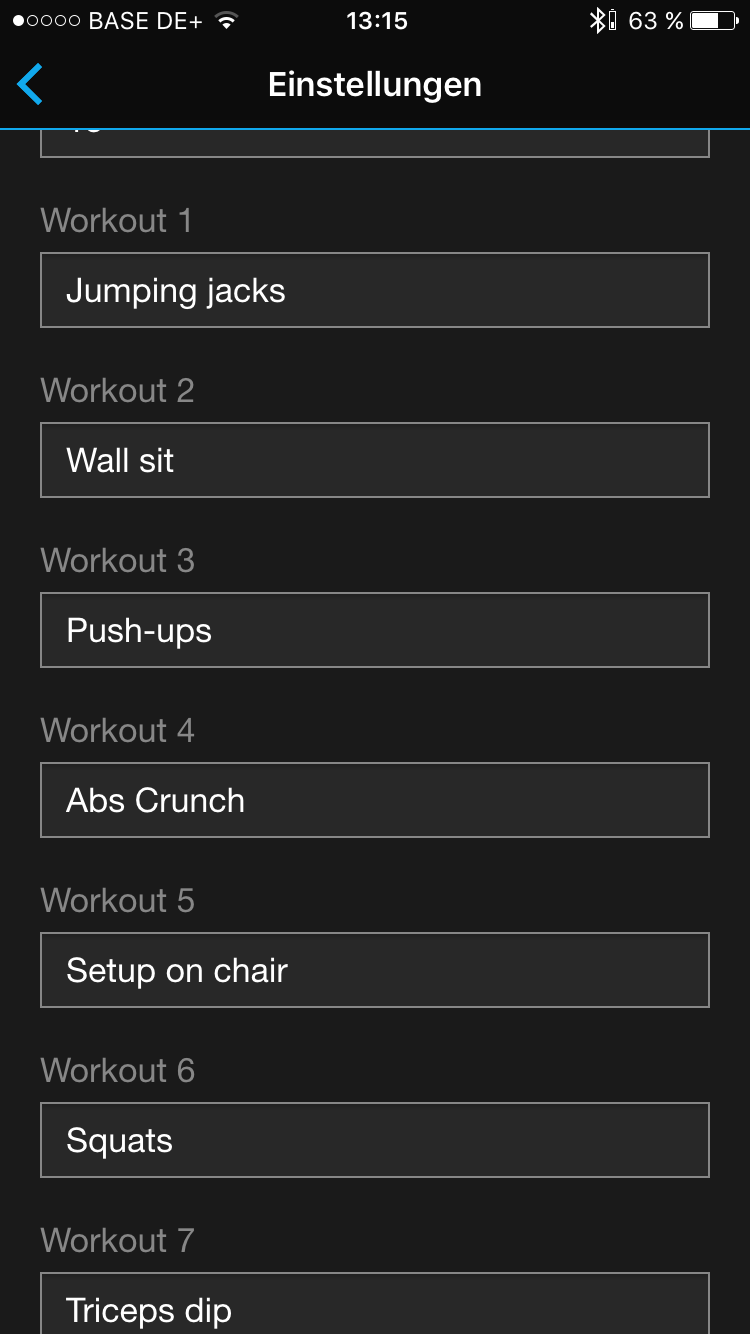Select the Setup on chair field
Image resolution: width=750 pixels, height=1334 pixels.
375,970
